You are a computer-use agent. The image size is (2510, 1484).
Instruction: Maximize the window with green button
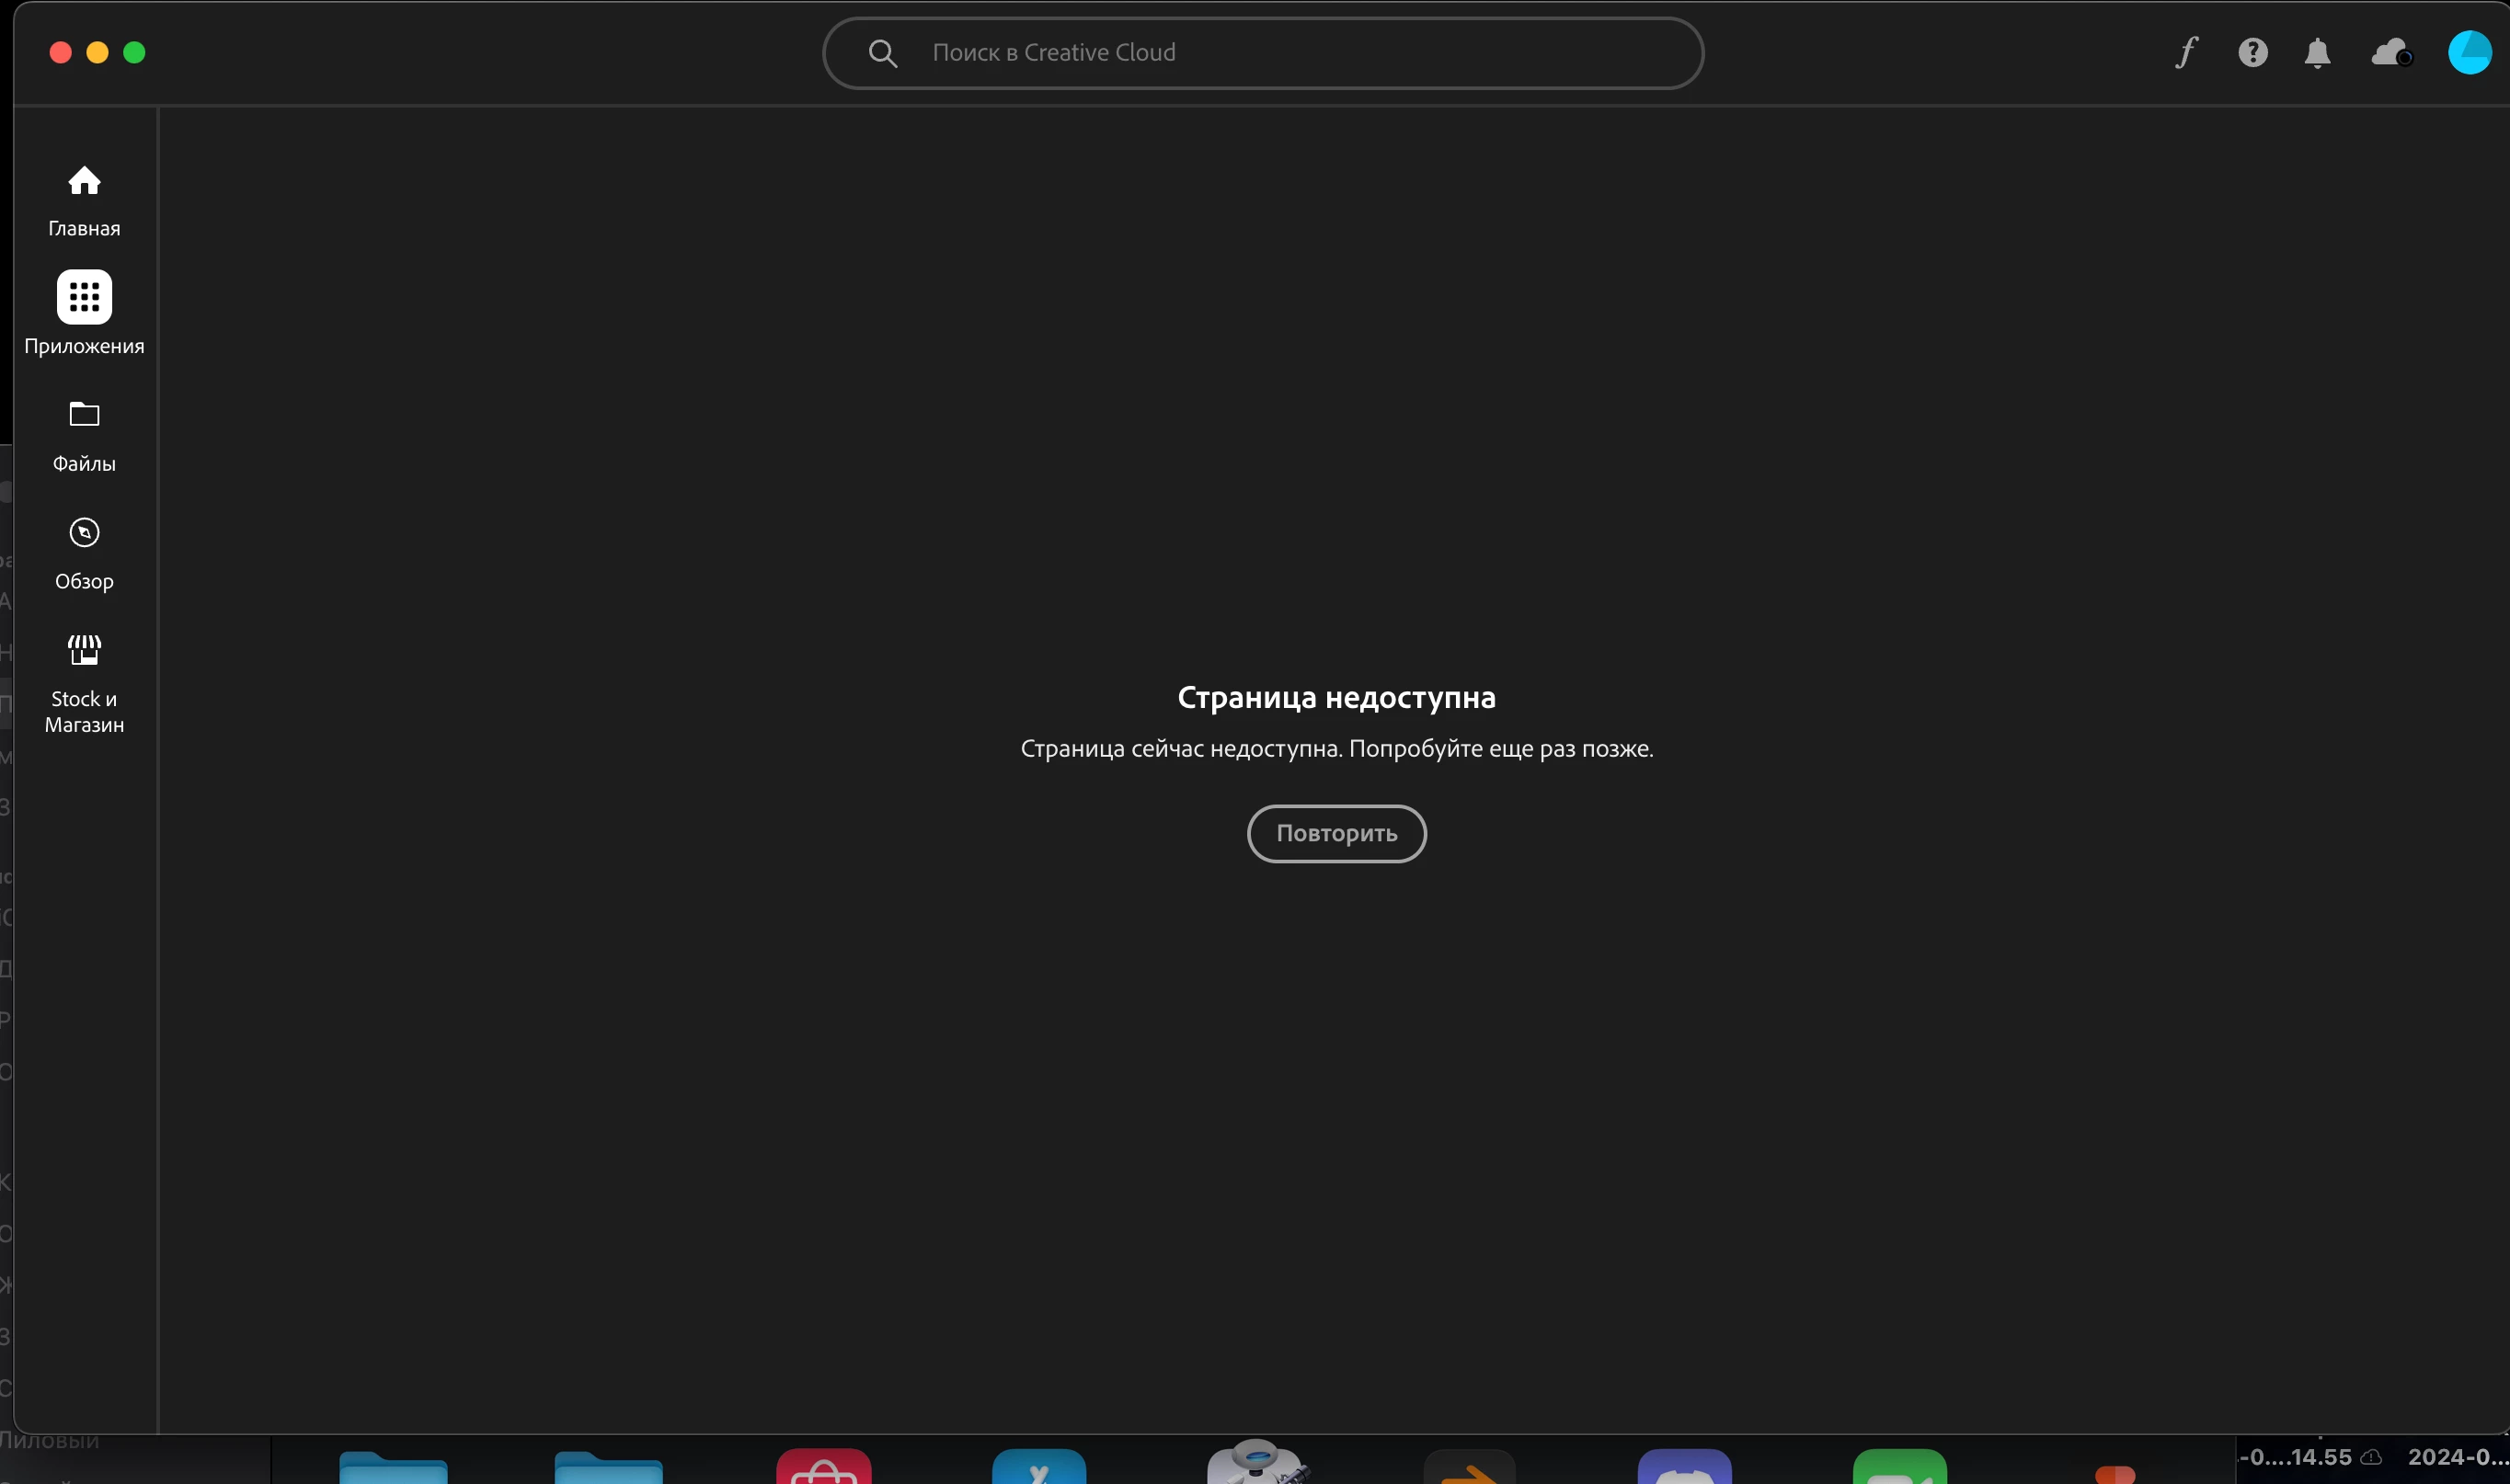134,52
